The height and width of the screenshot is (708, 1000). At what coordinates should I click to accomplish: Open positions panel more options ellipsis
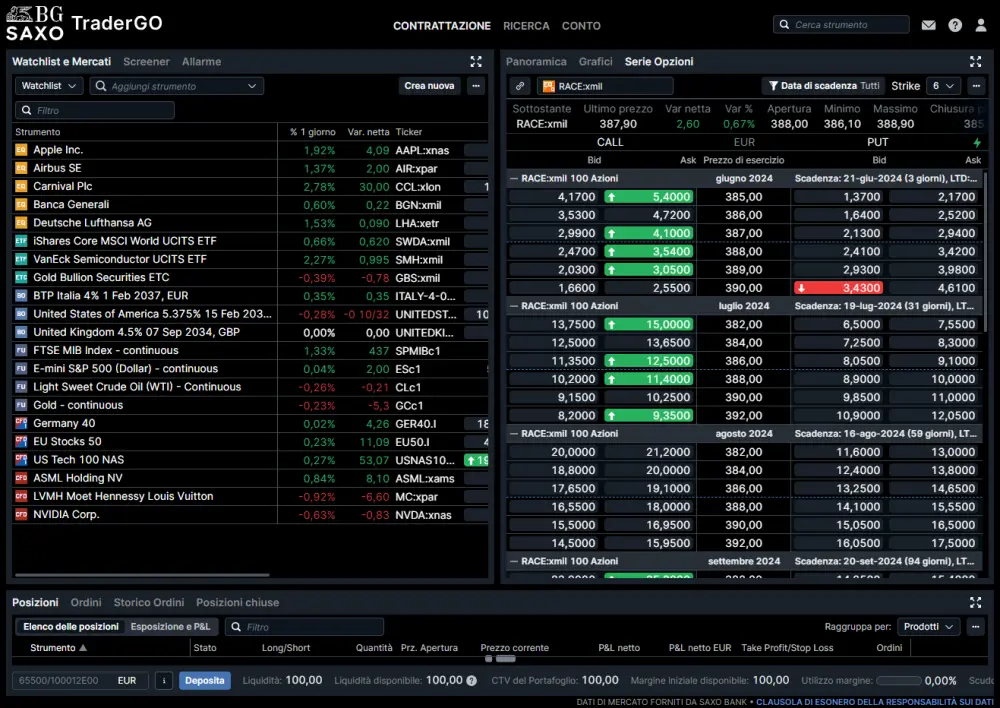(x=976, y=626)
